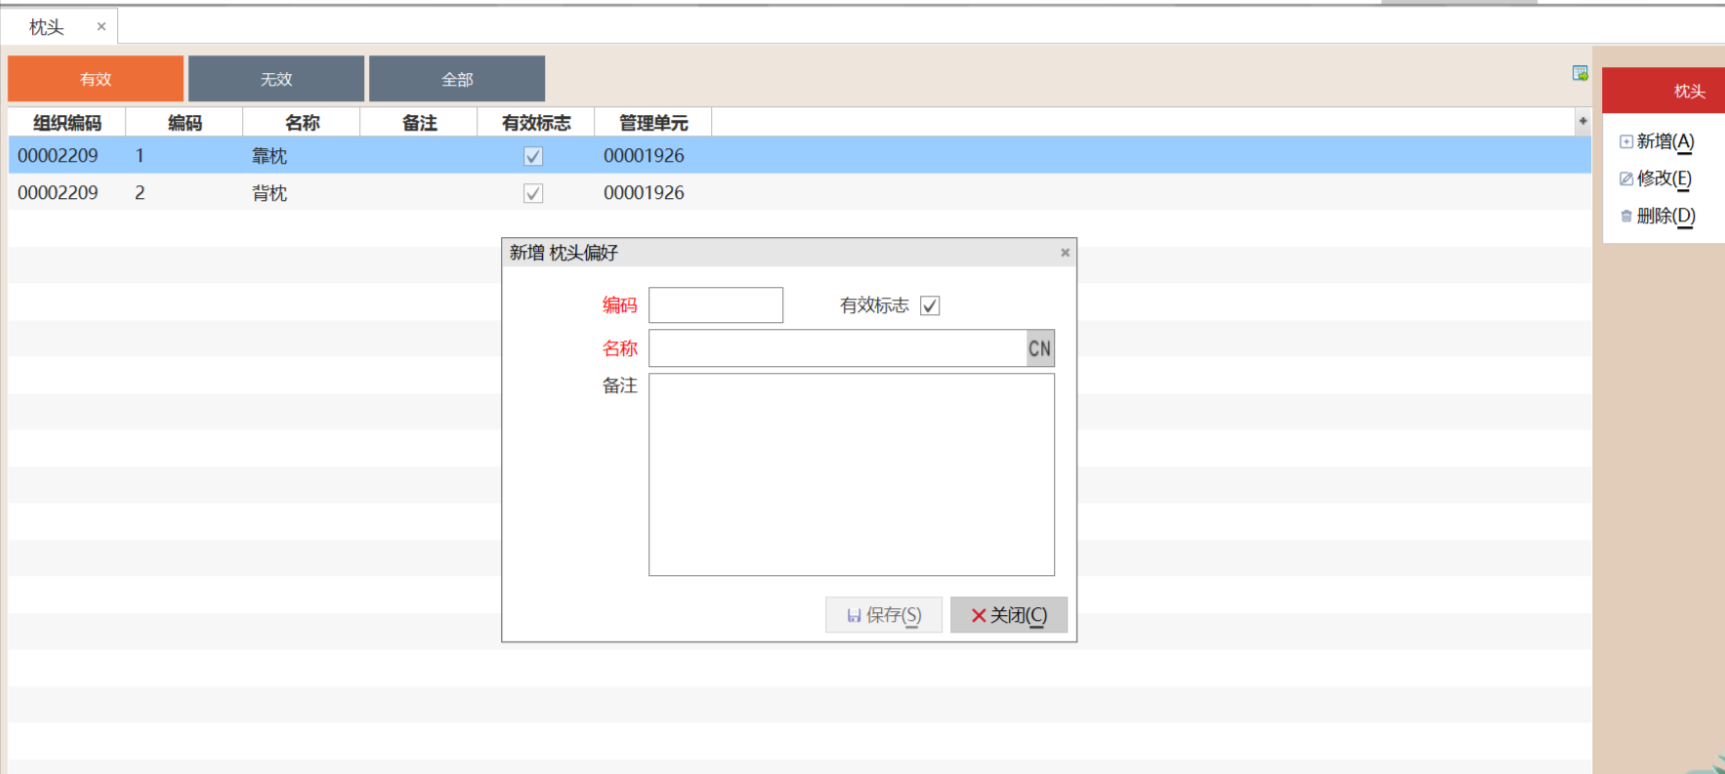The width and height of the screenshot is (1725, 774).
Task: Click the plus icon at the column header end
Action: tap(1582, 121)
